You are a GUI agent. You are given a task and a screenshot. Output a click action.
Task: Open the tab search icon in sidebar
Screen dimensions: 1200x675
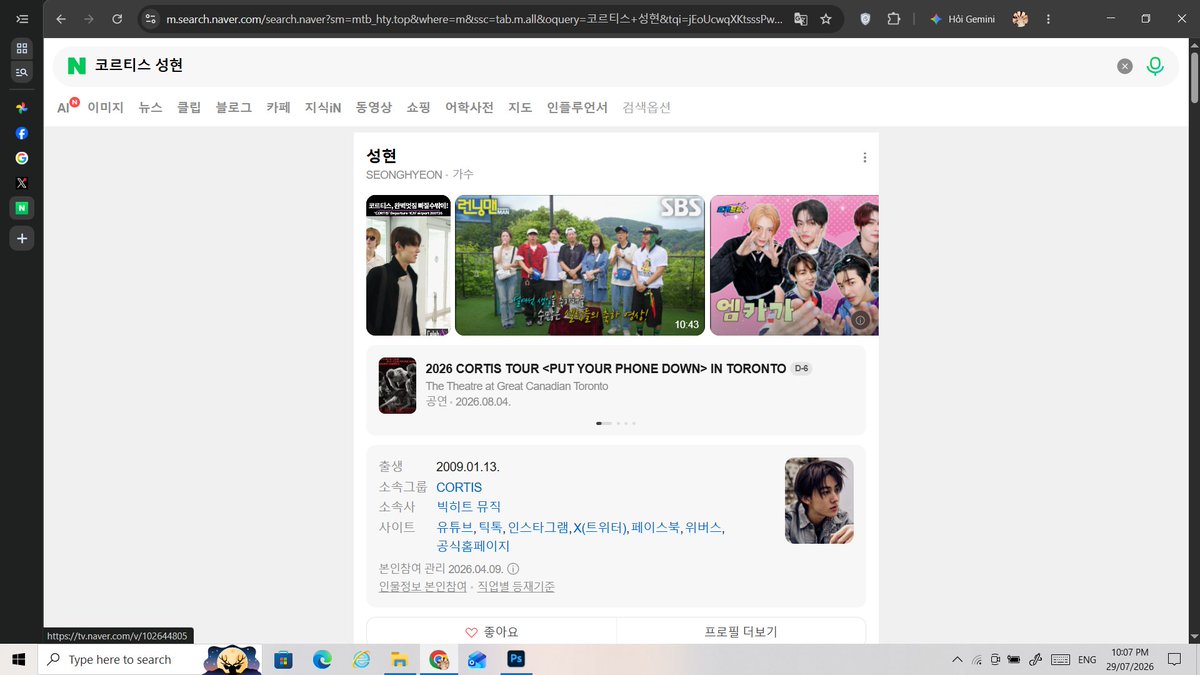(x=22, y=72)
